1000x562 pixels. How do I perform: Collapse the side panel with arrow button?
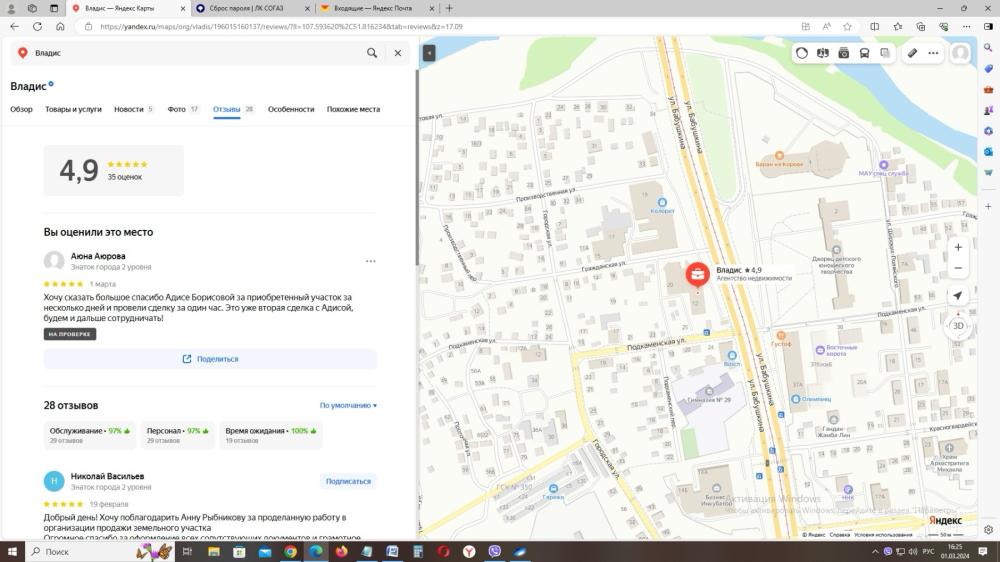(429, 53)
